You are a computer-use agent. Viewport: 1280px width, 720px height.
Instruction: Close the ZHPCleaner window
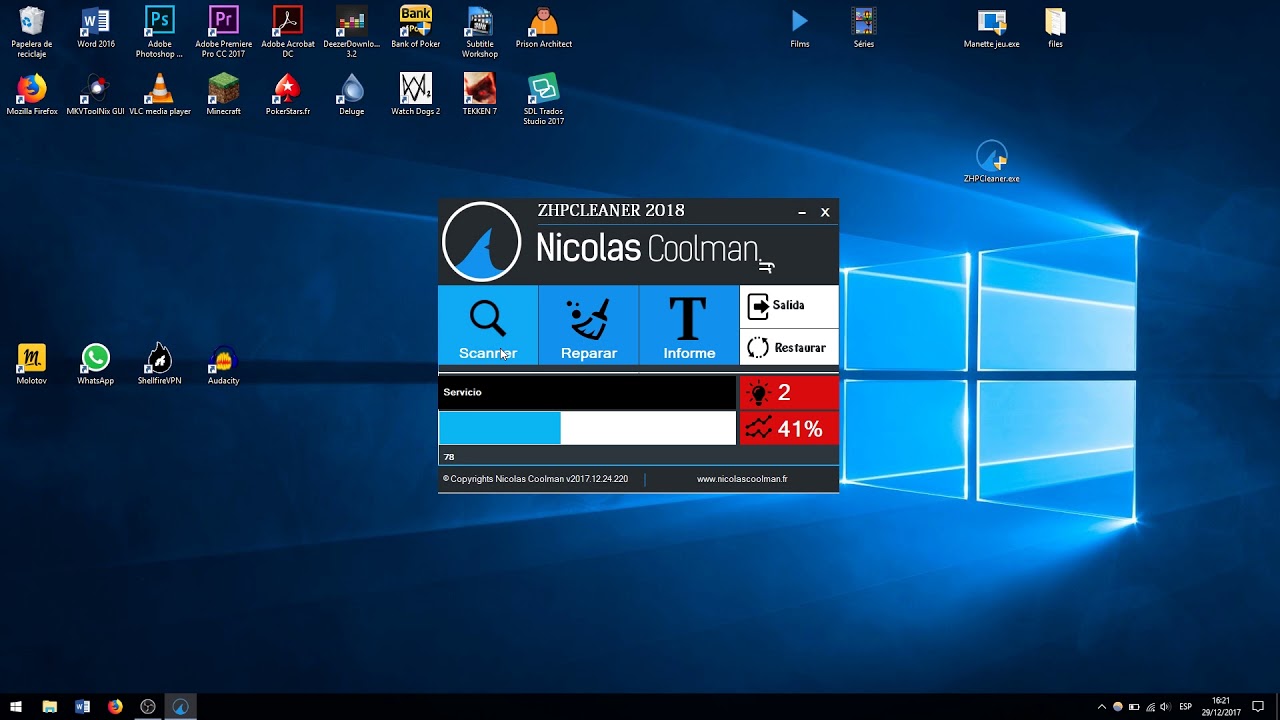(x=825, y=212)
